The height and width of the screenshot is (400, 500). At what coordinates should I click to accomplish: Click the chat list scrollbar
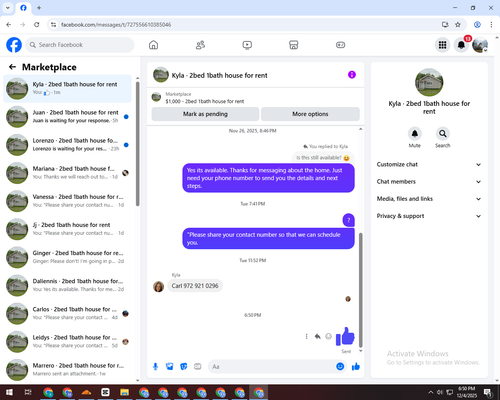(x=138, y=143)
